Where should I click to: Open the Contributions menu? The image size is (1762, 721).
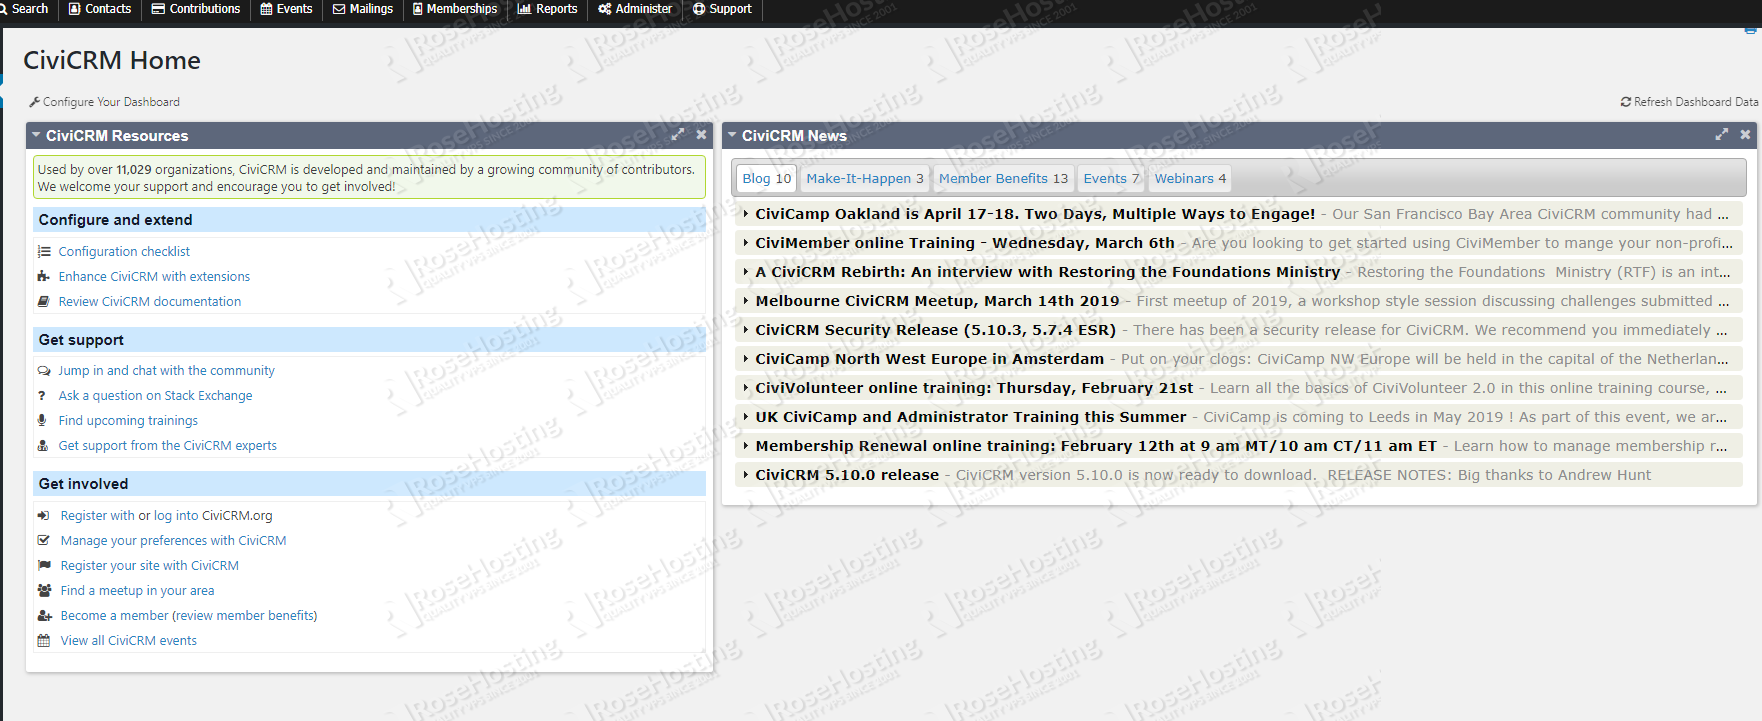(196, 9)
